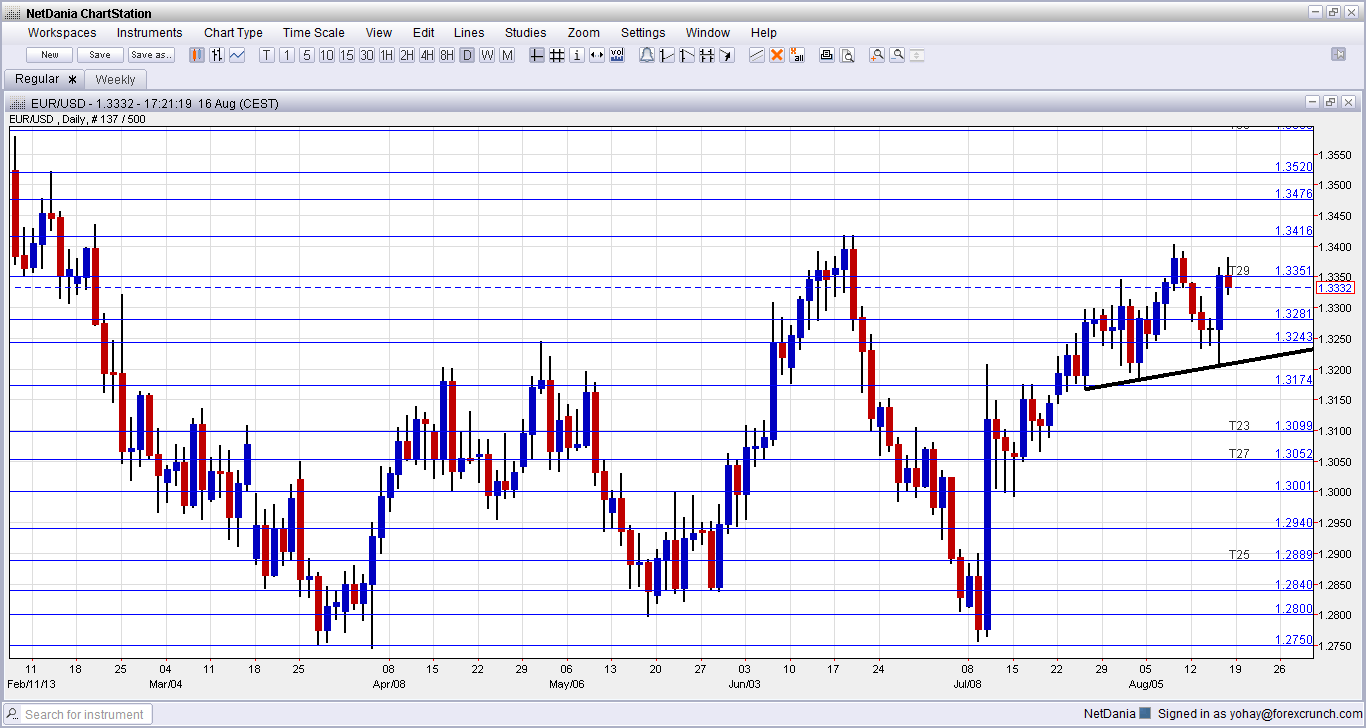Click the zoom out magnifier icon

(x=897, y=55)
